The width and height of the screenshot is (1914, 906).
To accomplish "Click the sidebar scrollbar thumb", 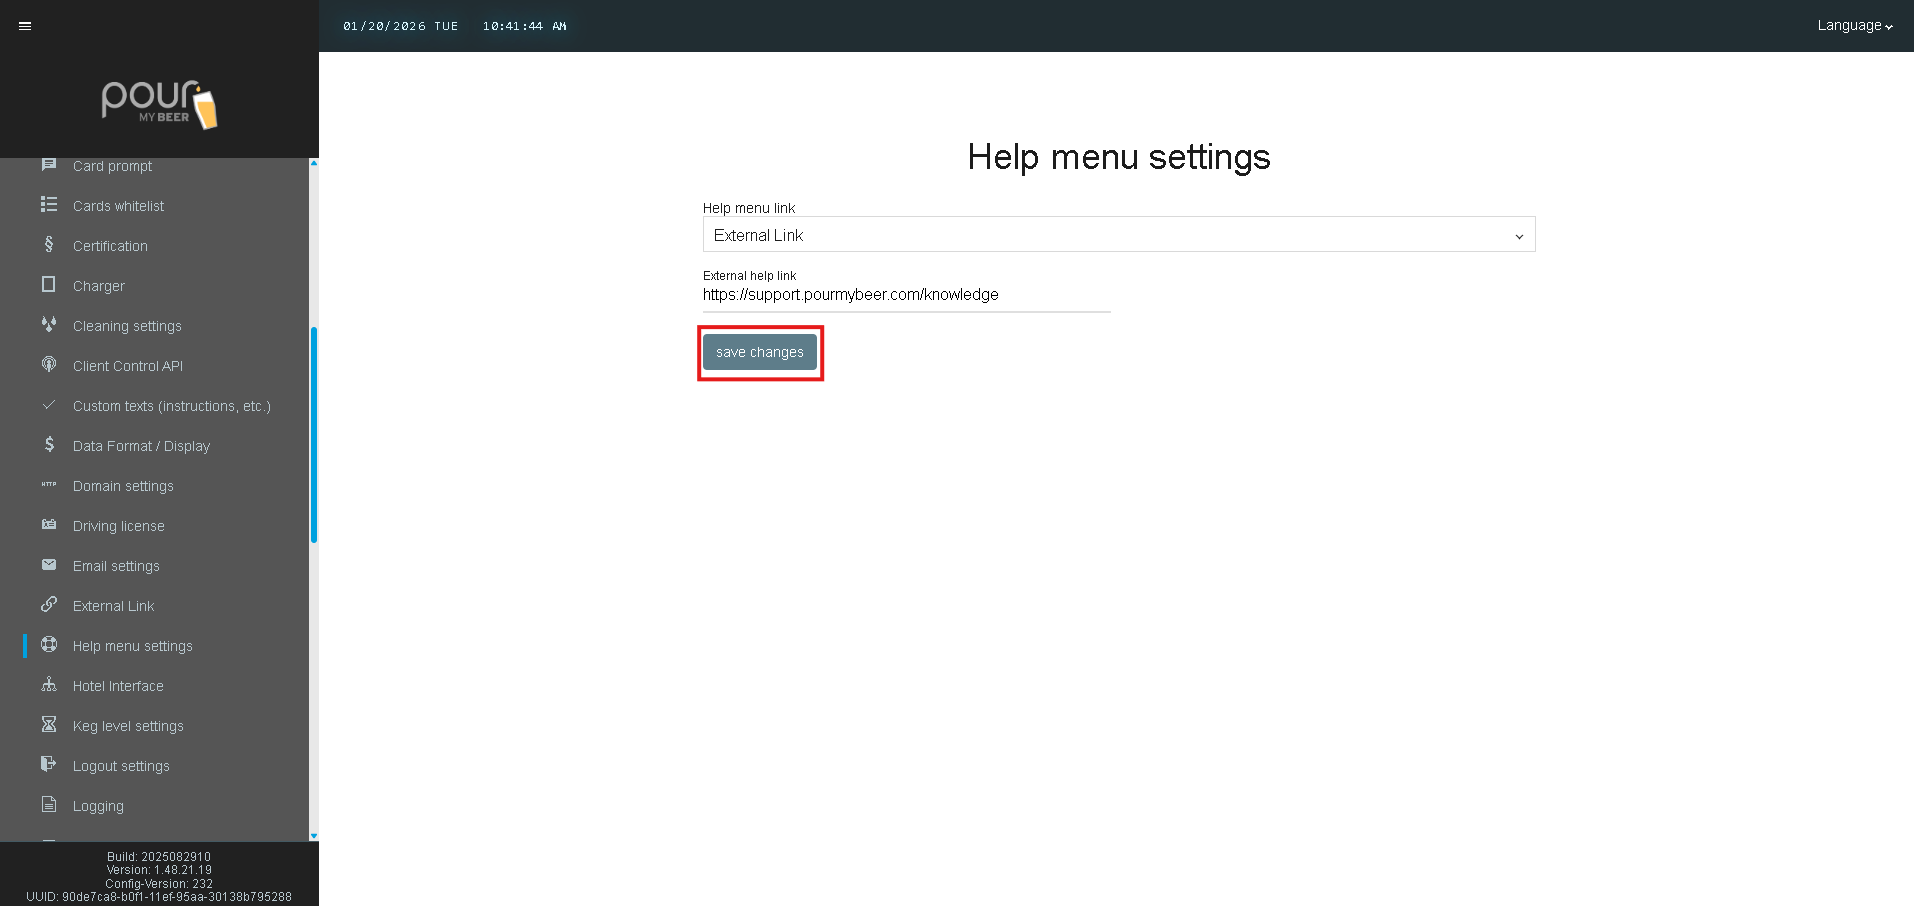I will pyautogui.click(x=314, y=435).
